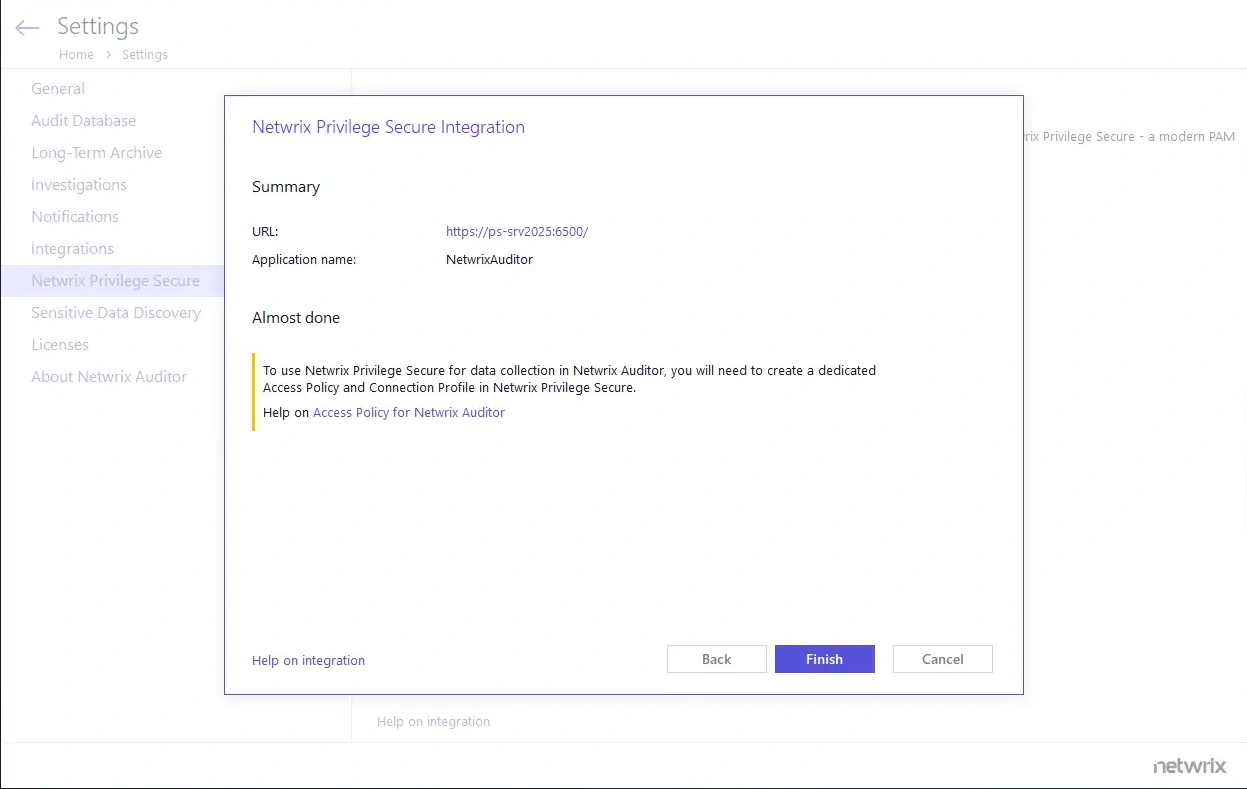The image size is (1247, 789).
Task: Open the Integrations settings section
Action: coord(73,248)
